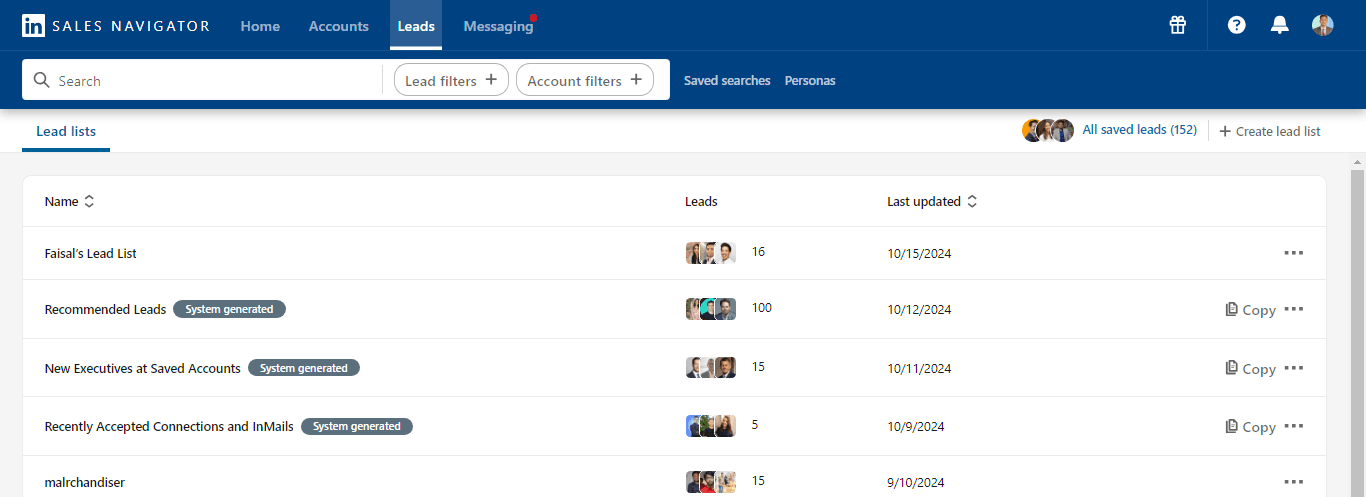Open the Messaging tab
The image size is (1366, 497).
pyautogui.click(x=498, y=26)
